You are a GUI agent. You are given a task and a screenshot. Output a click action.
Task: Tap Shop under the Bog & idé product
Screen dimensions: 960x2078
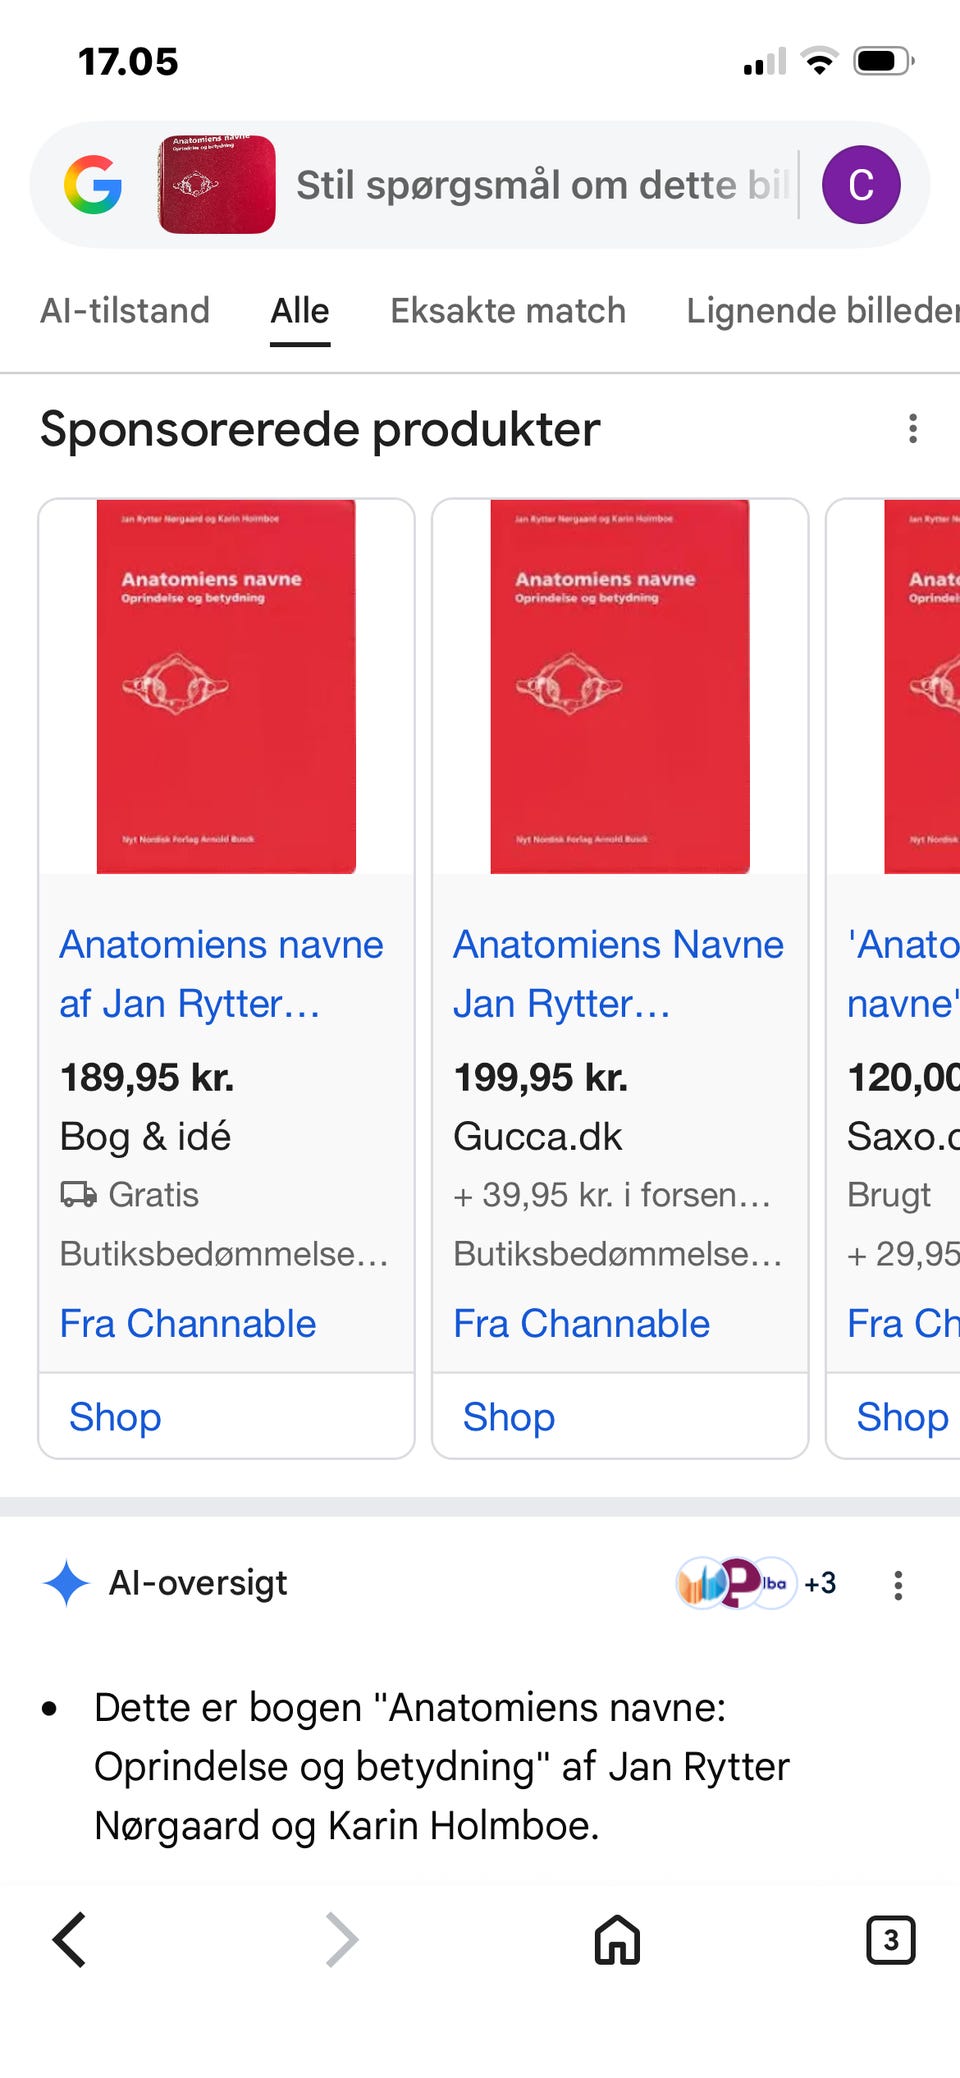[x=115, y=1417]
